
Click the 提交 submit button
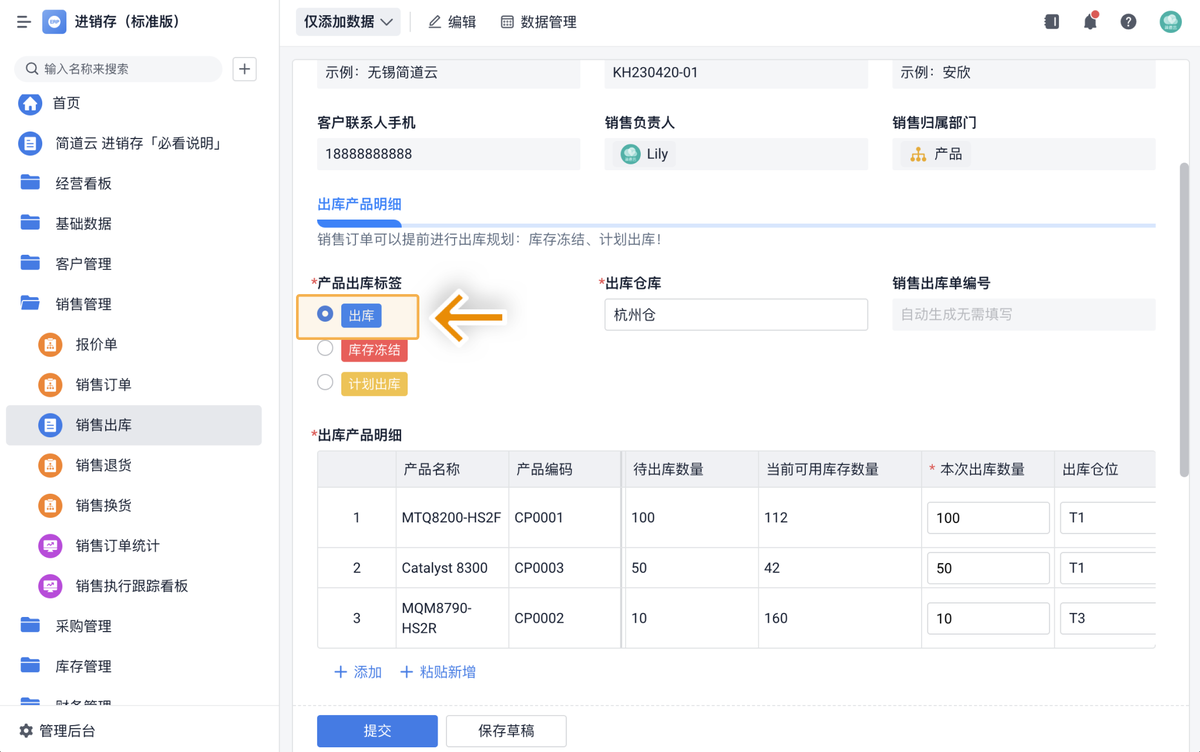click(x=377, y=731)
